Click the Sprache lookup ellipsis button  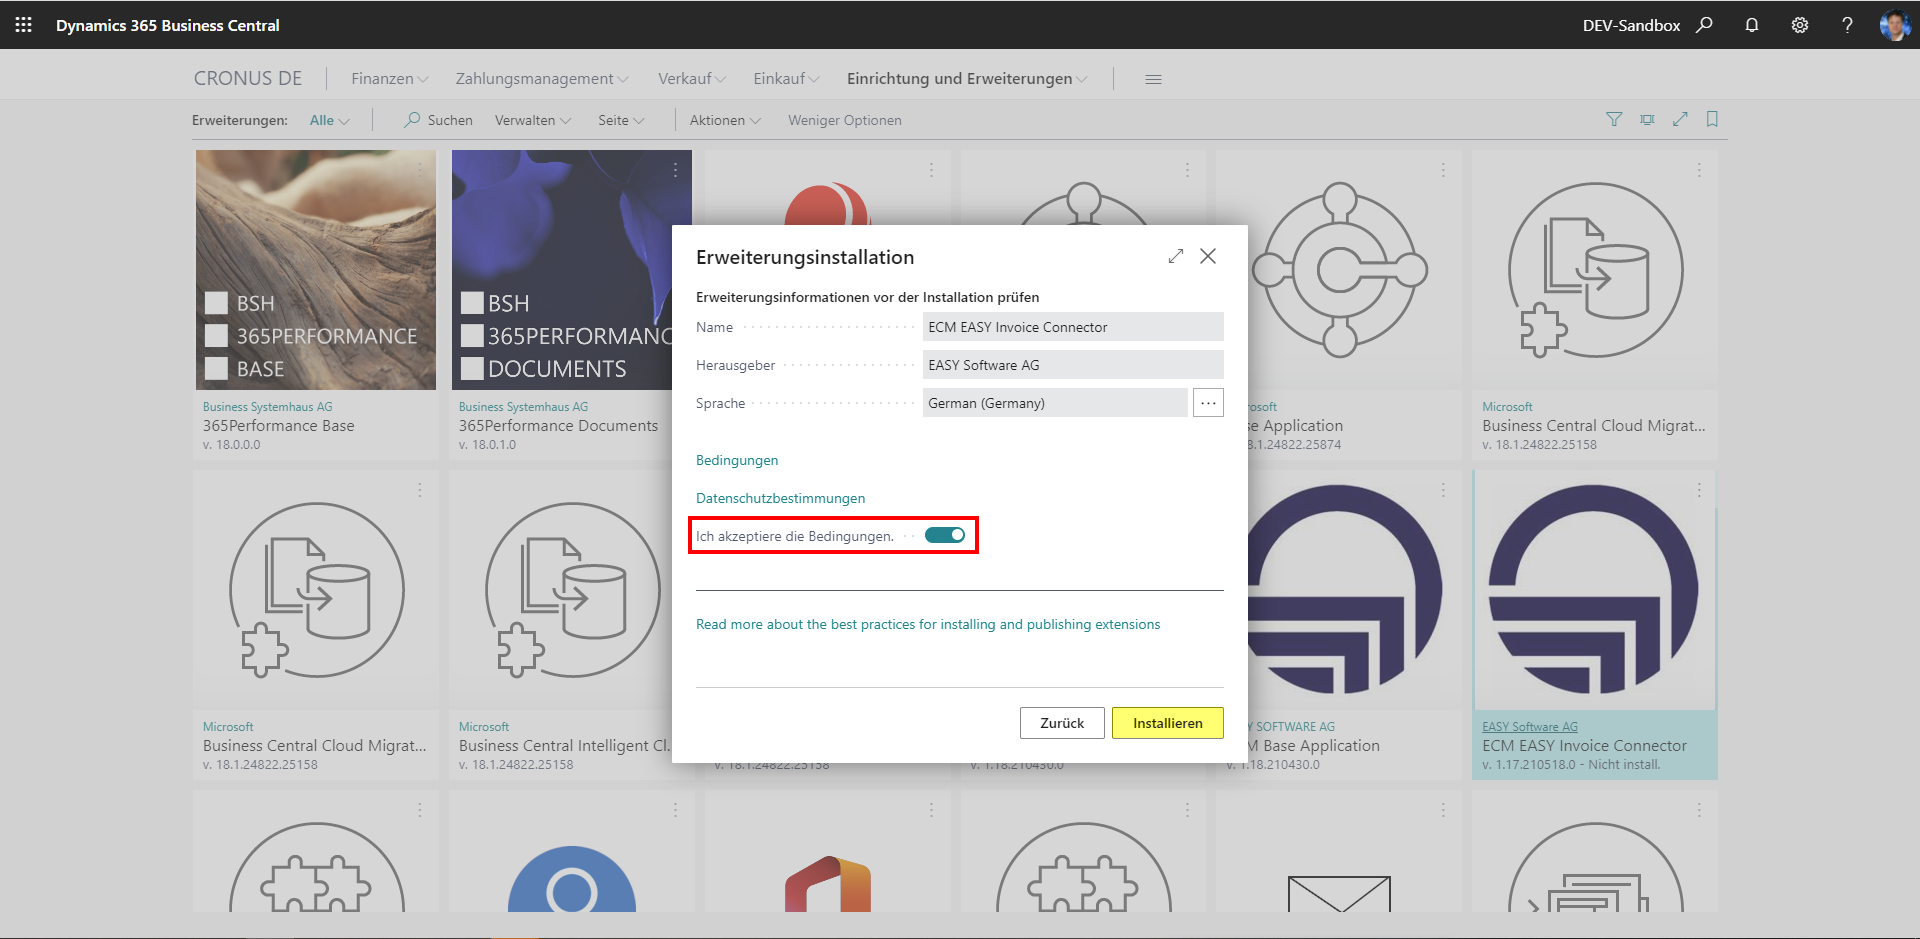point(1208,403)
